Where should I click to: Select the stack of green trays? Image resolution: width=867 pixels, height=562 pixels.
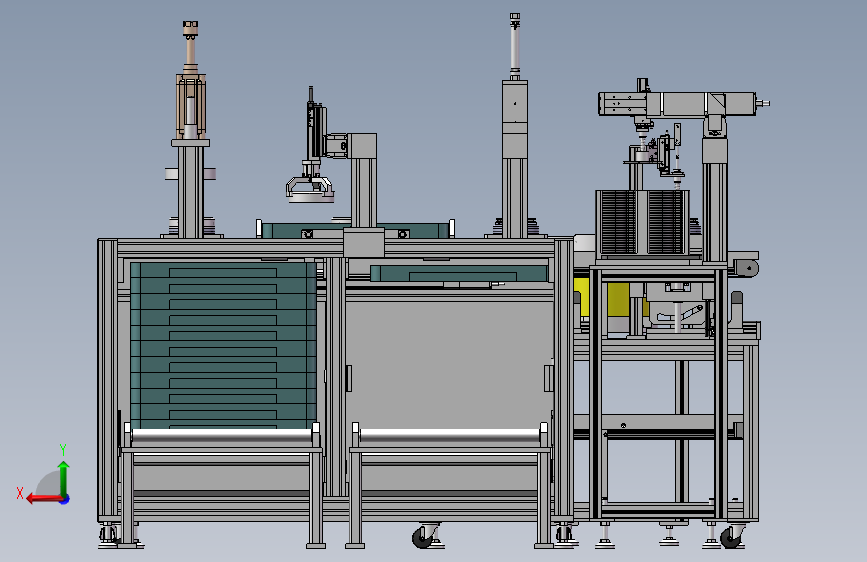point(223,345)
